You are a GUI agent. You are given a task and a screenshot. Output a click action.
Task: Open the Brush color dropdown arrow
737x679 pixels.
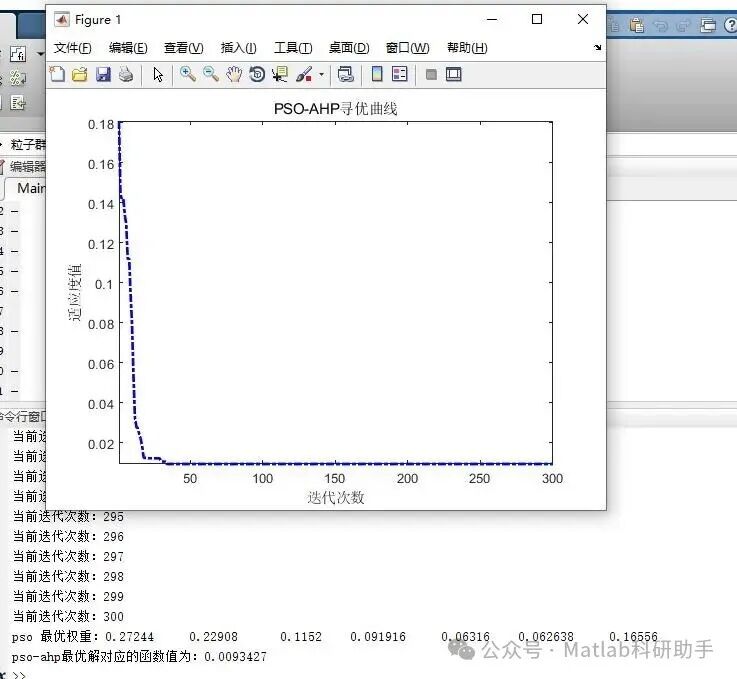[321, 74]
